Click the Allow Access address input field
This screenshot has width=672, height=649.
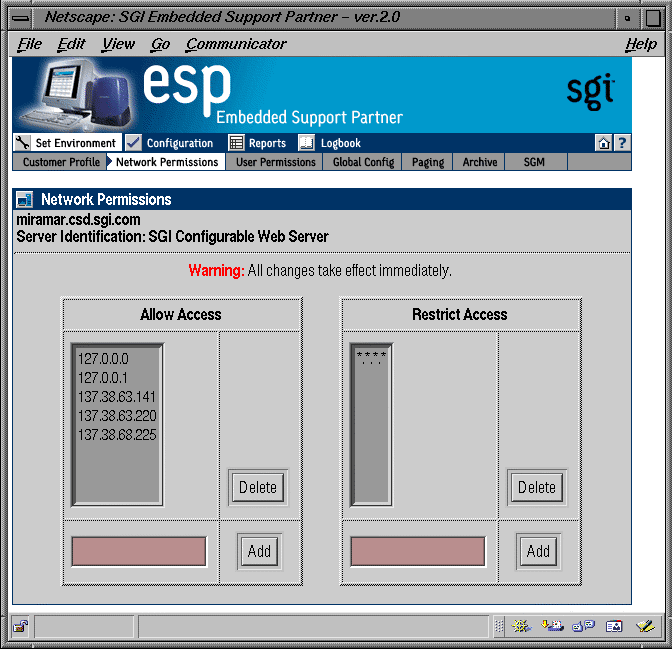point(138,552)
